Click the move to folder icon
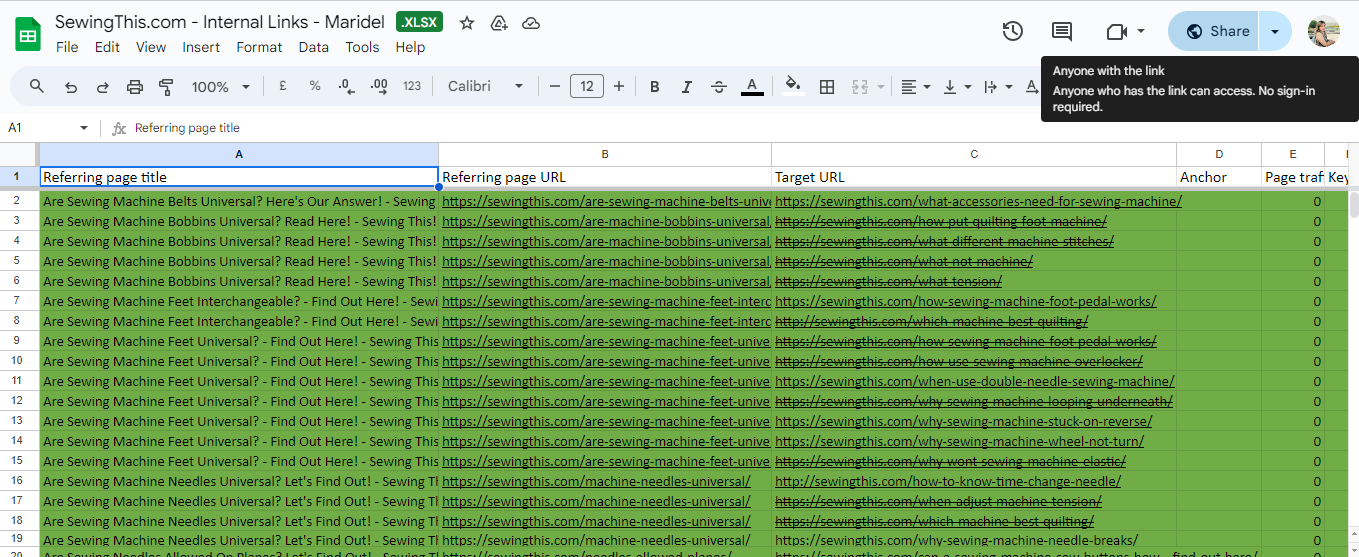 pos(499,23)
